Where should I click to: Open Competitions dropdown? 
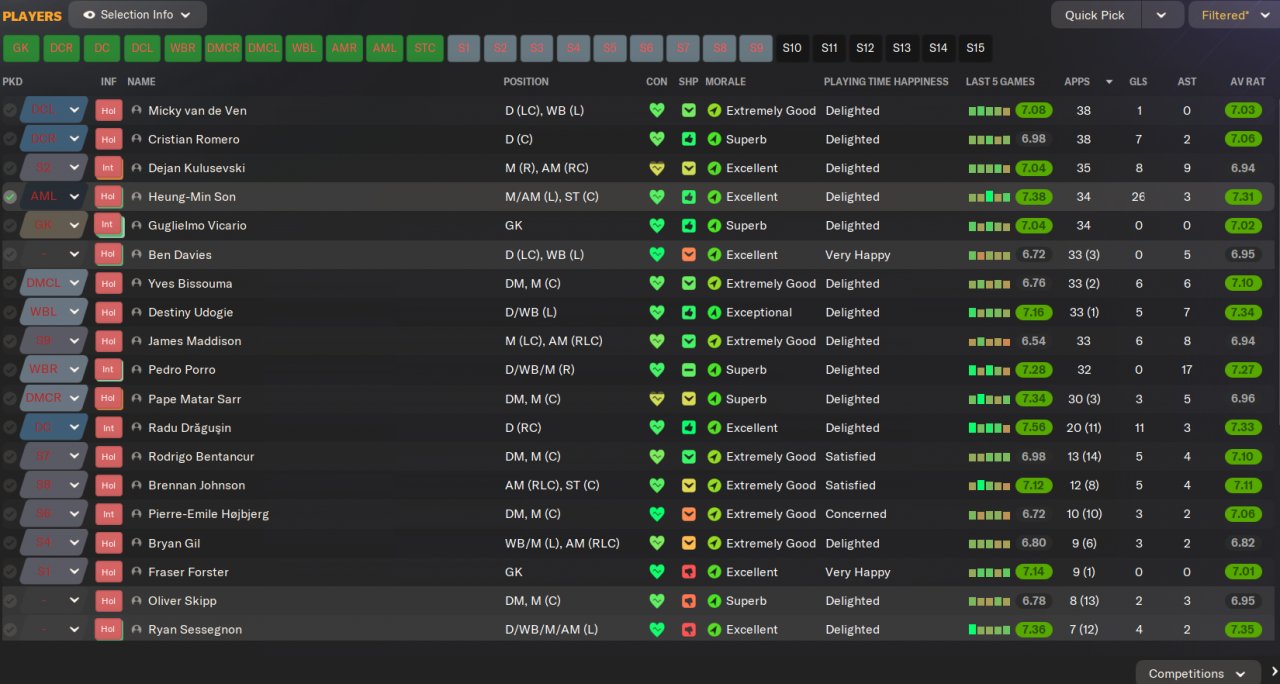click(1198, 673)
